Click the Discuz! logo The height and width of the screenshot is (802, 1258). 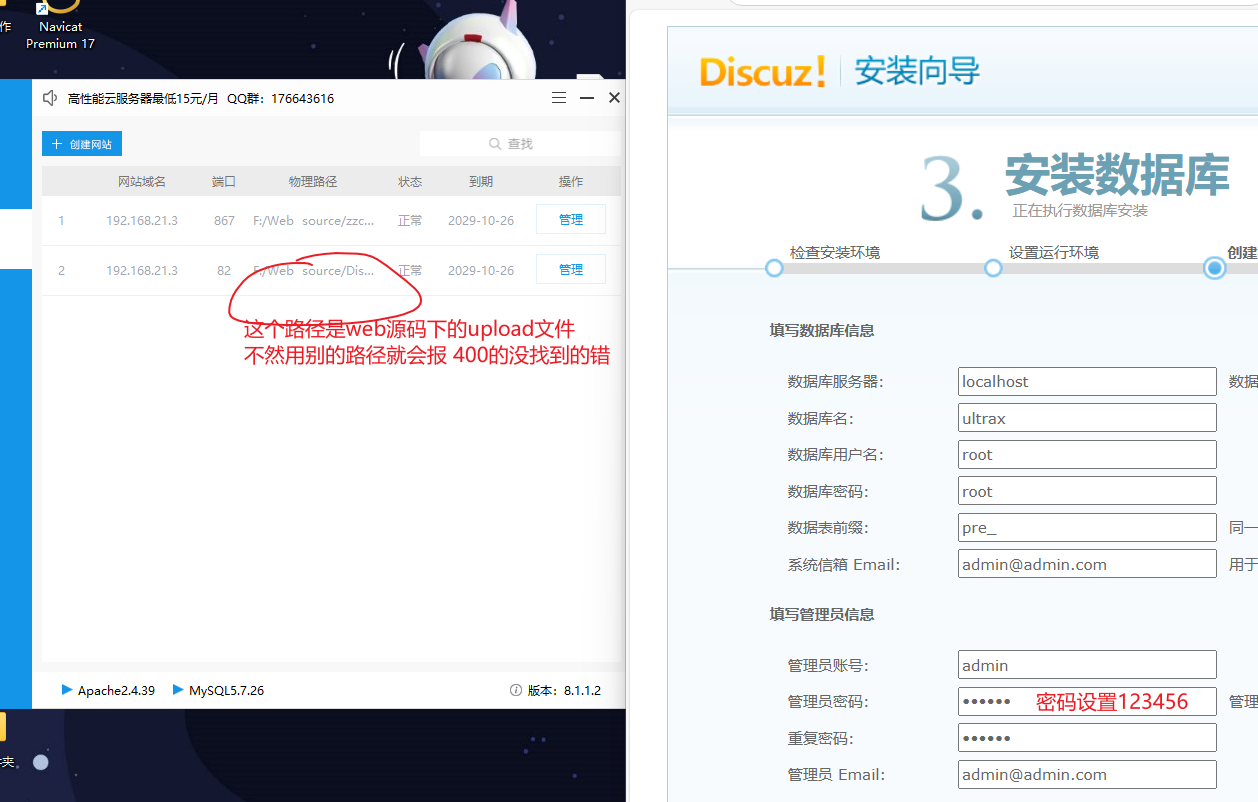click(763, 72)
